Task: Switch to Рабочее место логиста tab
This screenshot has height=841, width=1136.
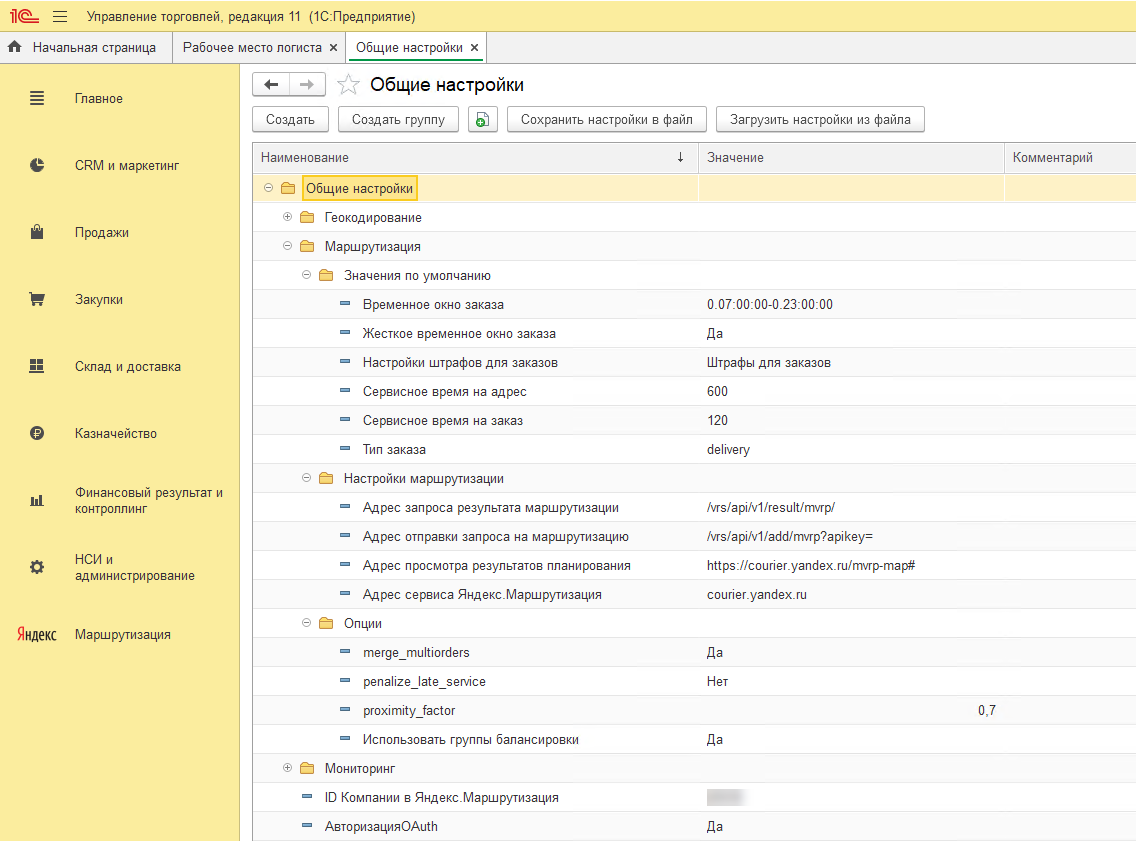Action: click(x=251, y=47)
